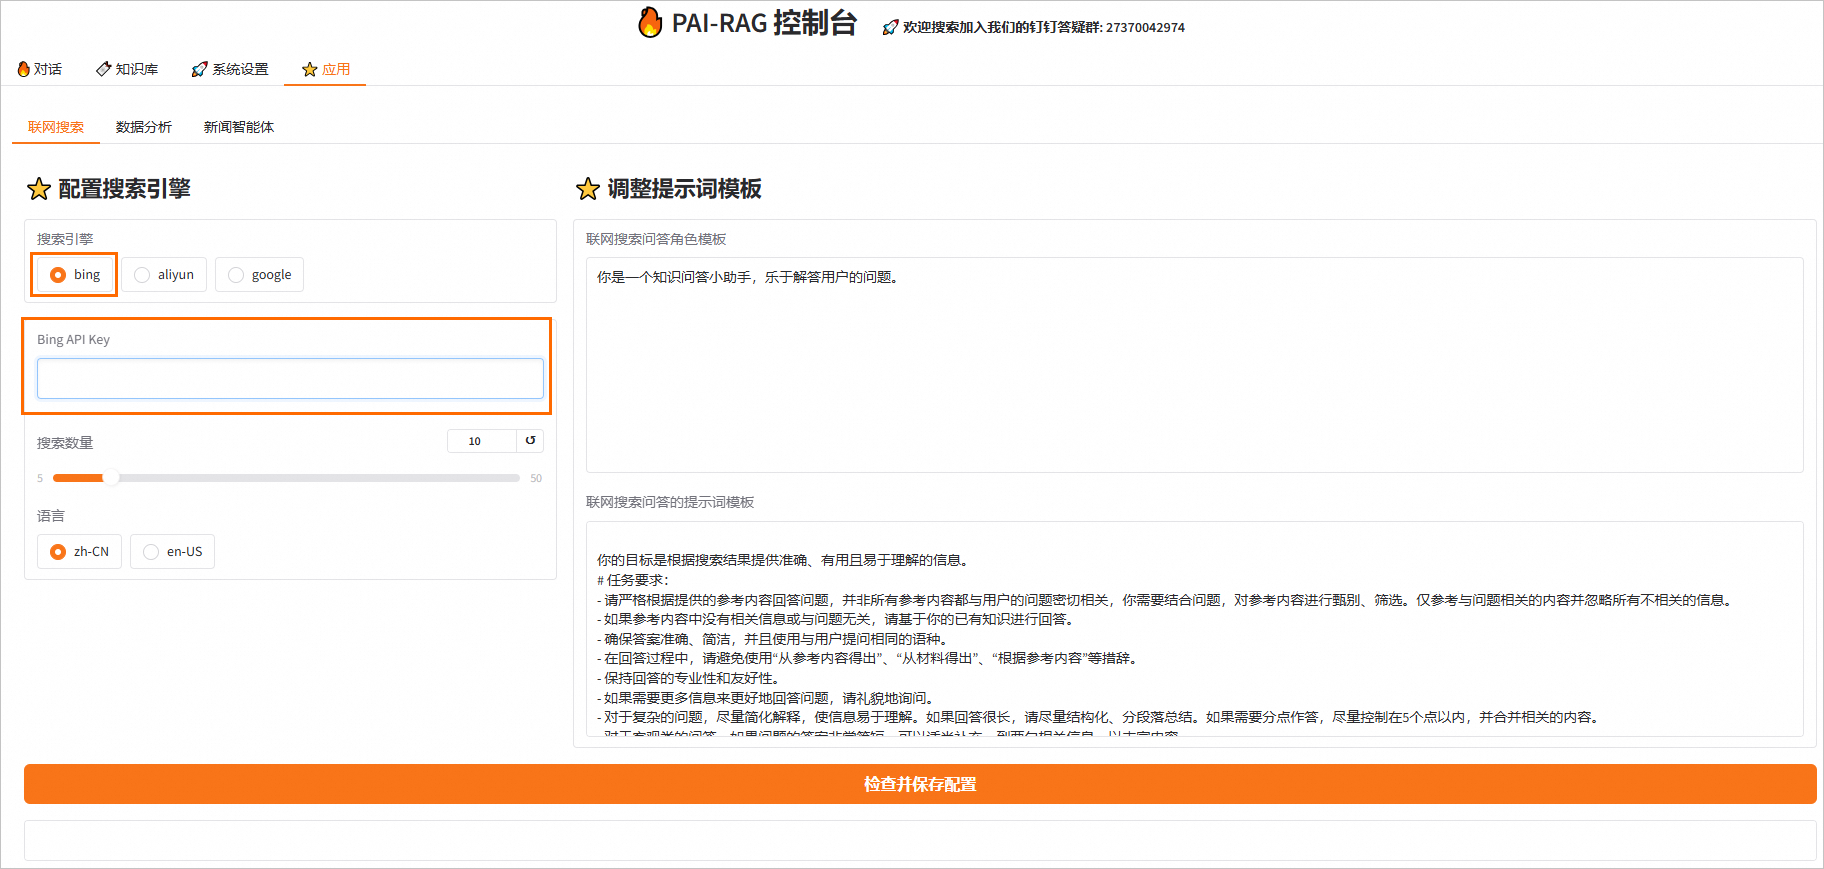
Task: Click the 搜索数量 number box
Action: click(x=481, y=441)
